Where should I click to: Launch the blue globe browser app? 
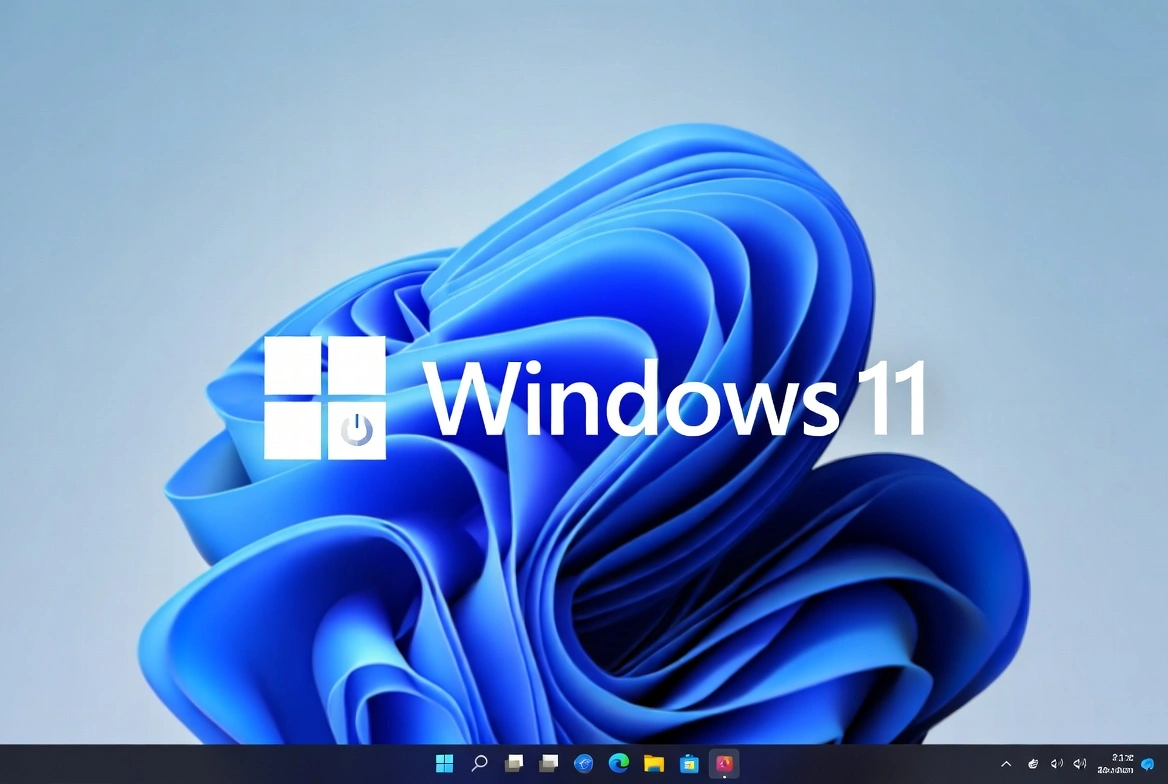pyautogui.click(x=583, y=763)
